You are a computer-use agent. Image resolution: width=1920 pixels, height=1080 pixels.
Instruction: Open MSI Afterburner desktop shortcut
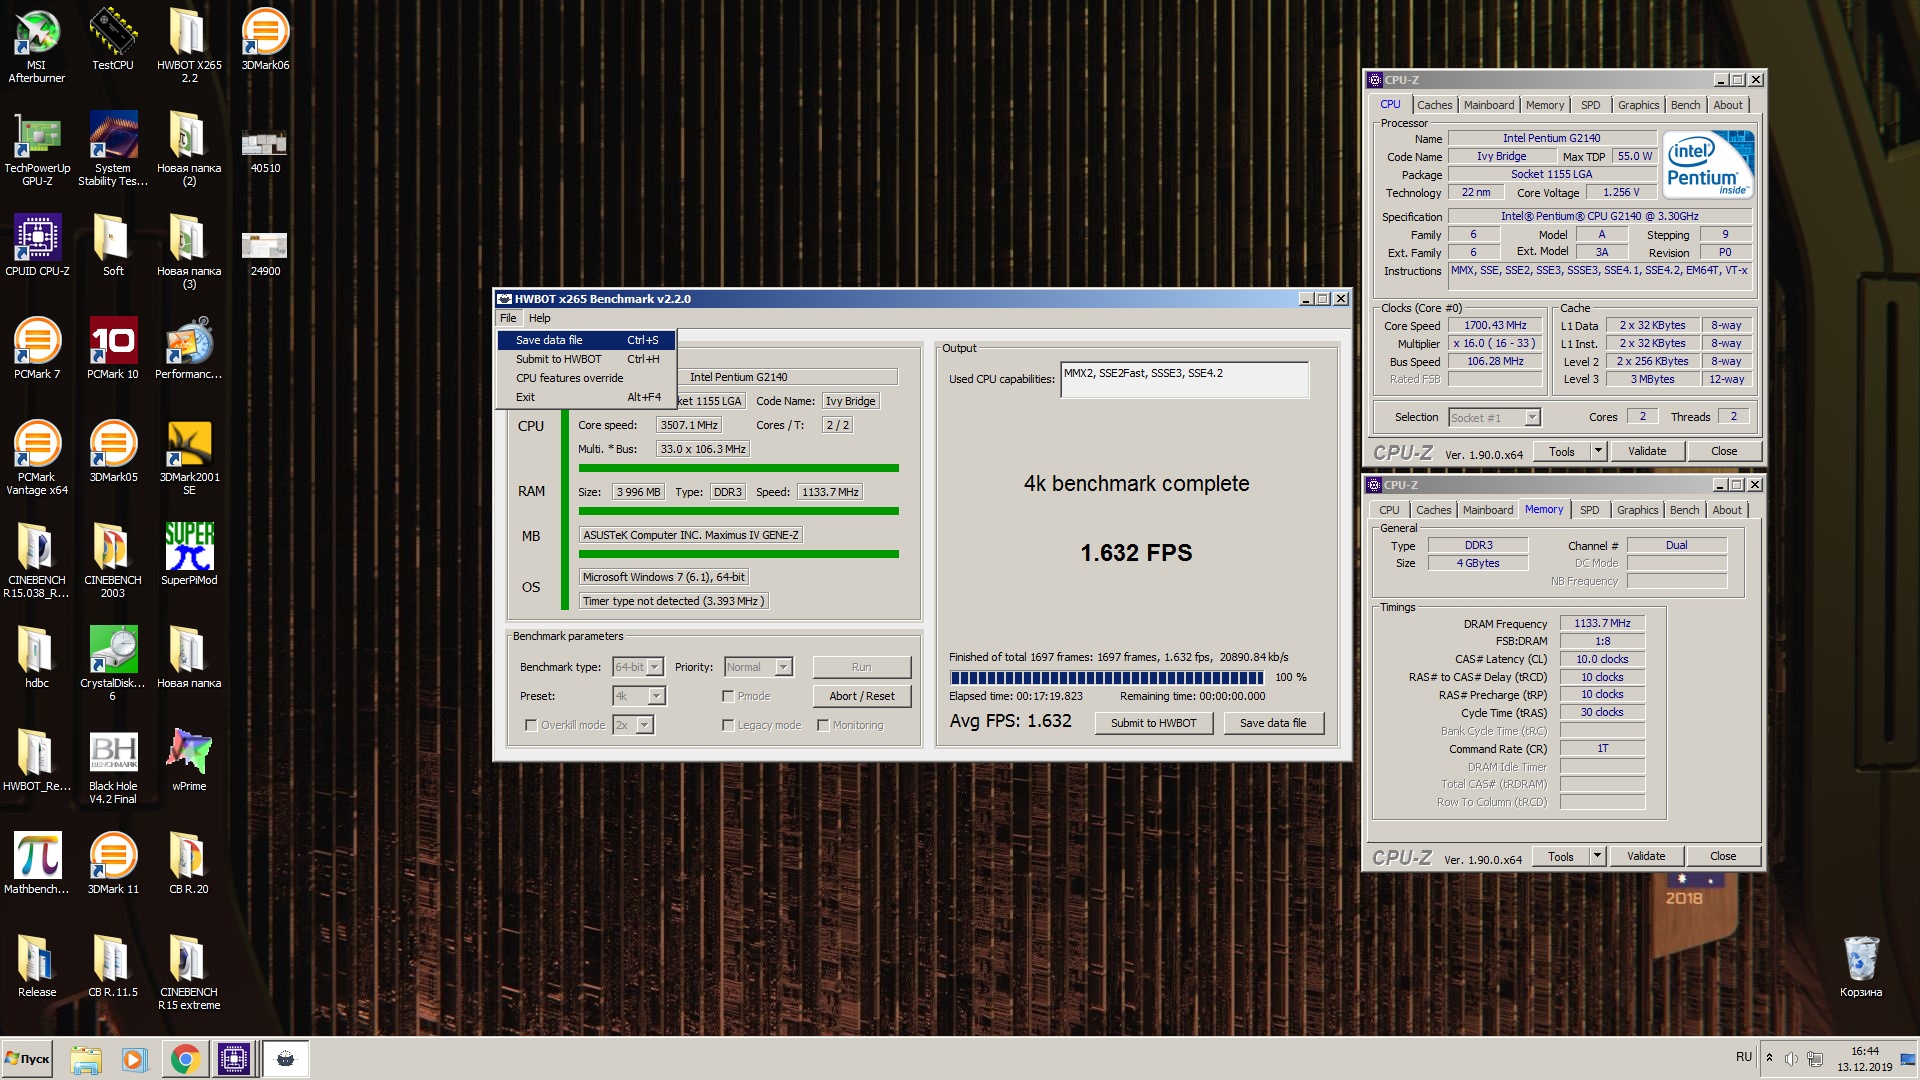point(36,45)
